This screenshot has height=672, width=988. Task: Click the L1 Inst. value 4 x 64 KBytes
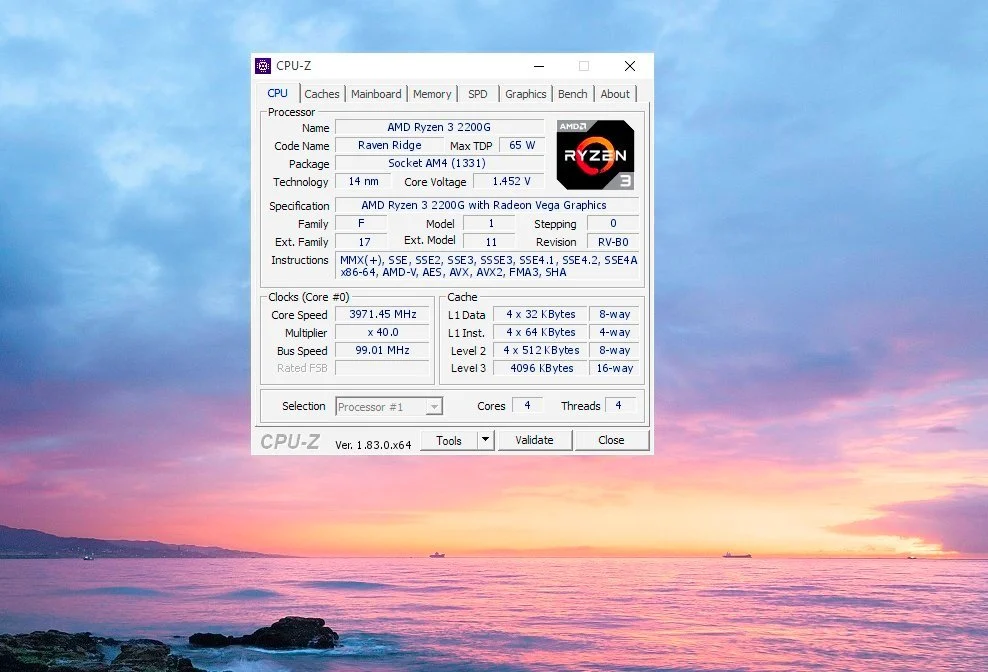coord(541,332)
